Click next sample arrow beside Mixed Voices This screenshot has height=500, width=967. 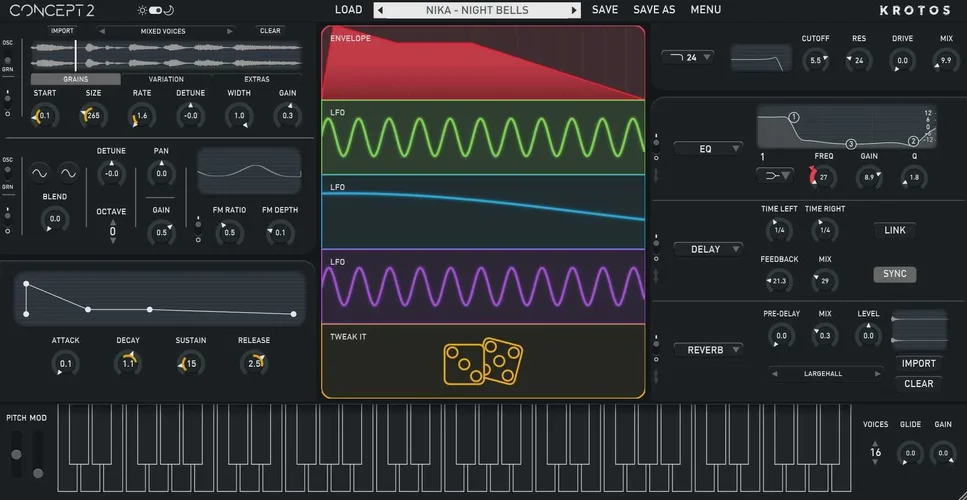(x=232, y=31)
